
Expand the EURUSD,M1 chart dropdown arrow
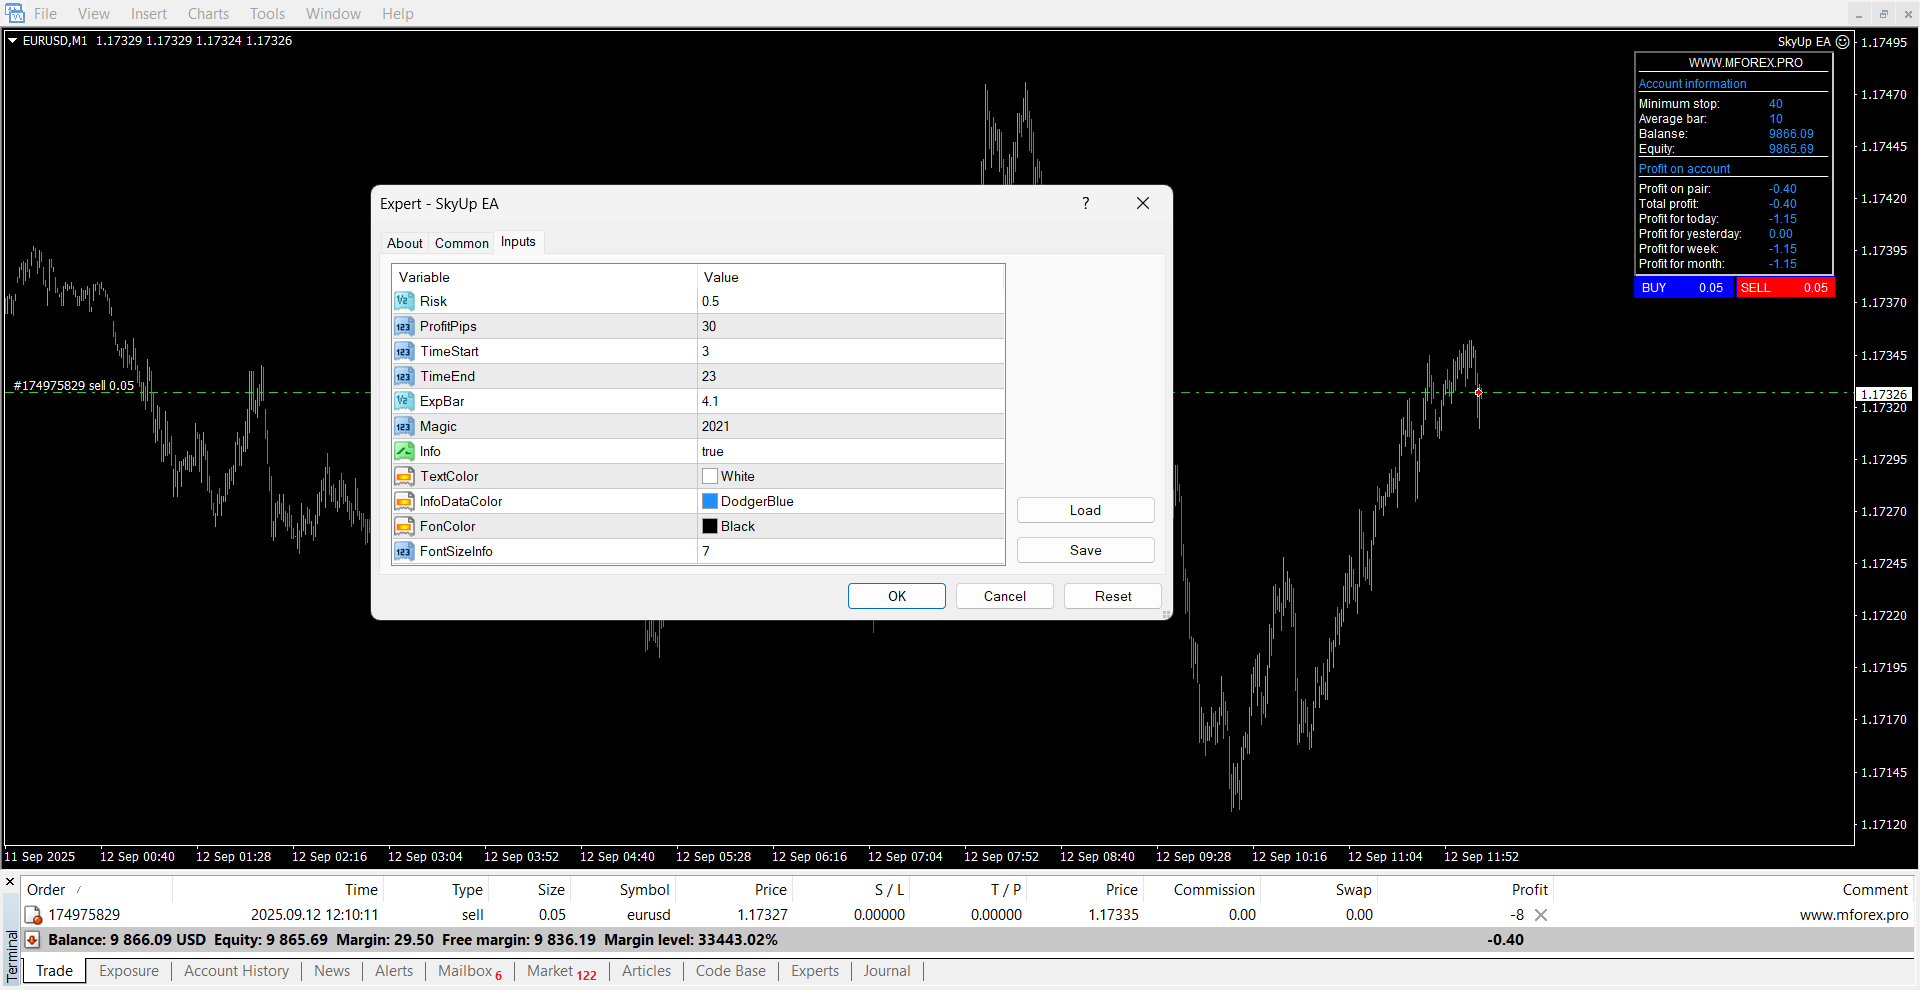(13, 41)
